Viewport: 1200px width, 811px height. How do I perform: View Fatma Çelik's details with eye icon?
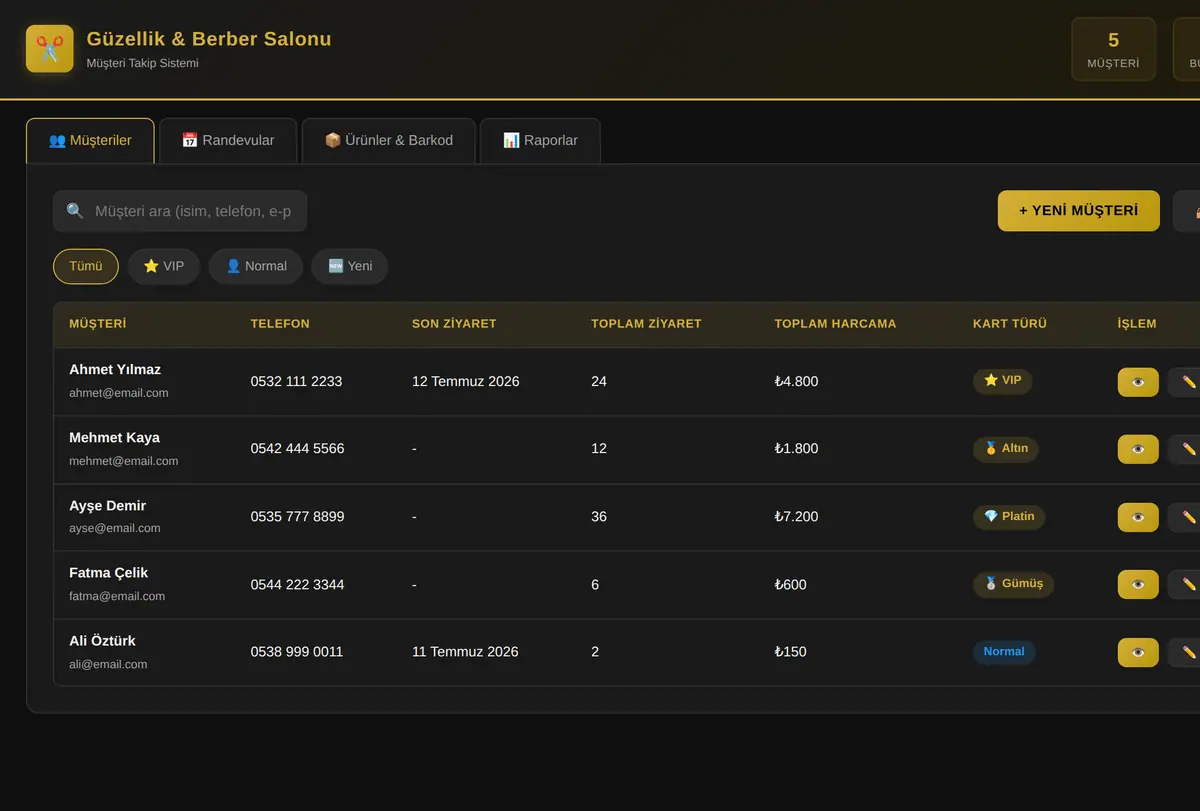[x=1138, y=584]
